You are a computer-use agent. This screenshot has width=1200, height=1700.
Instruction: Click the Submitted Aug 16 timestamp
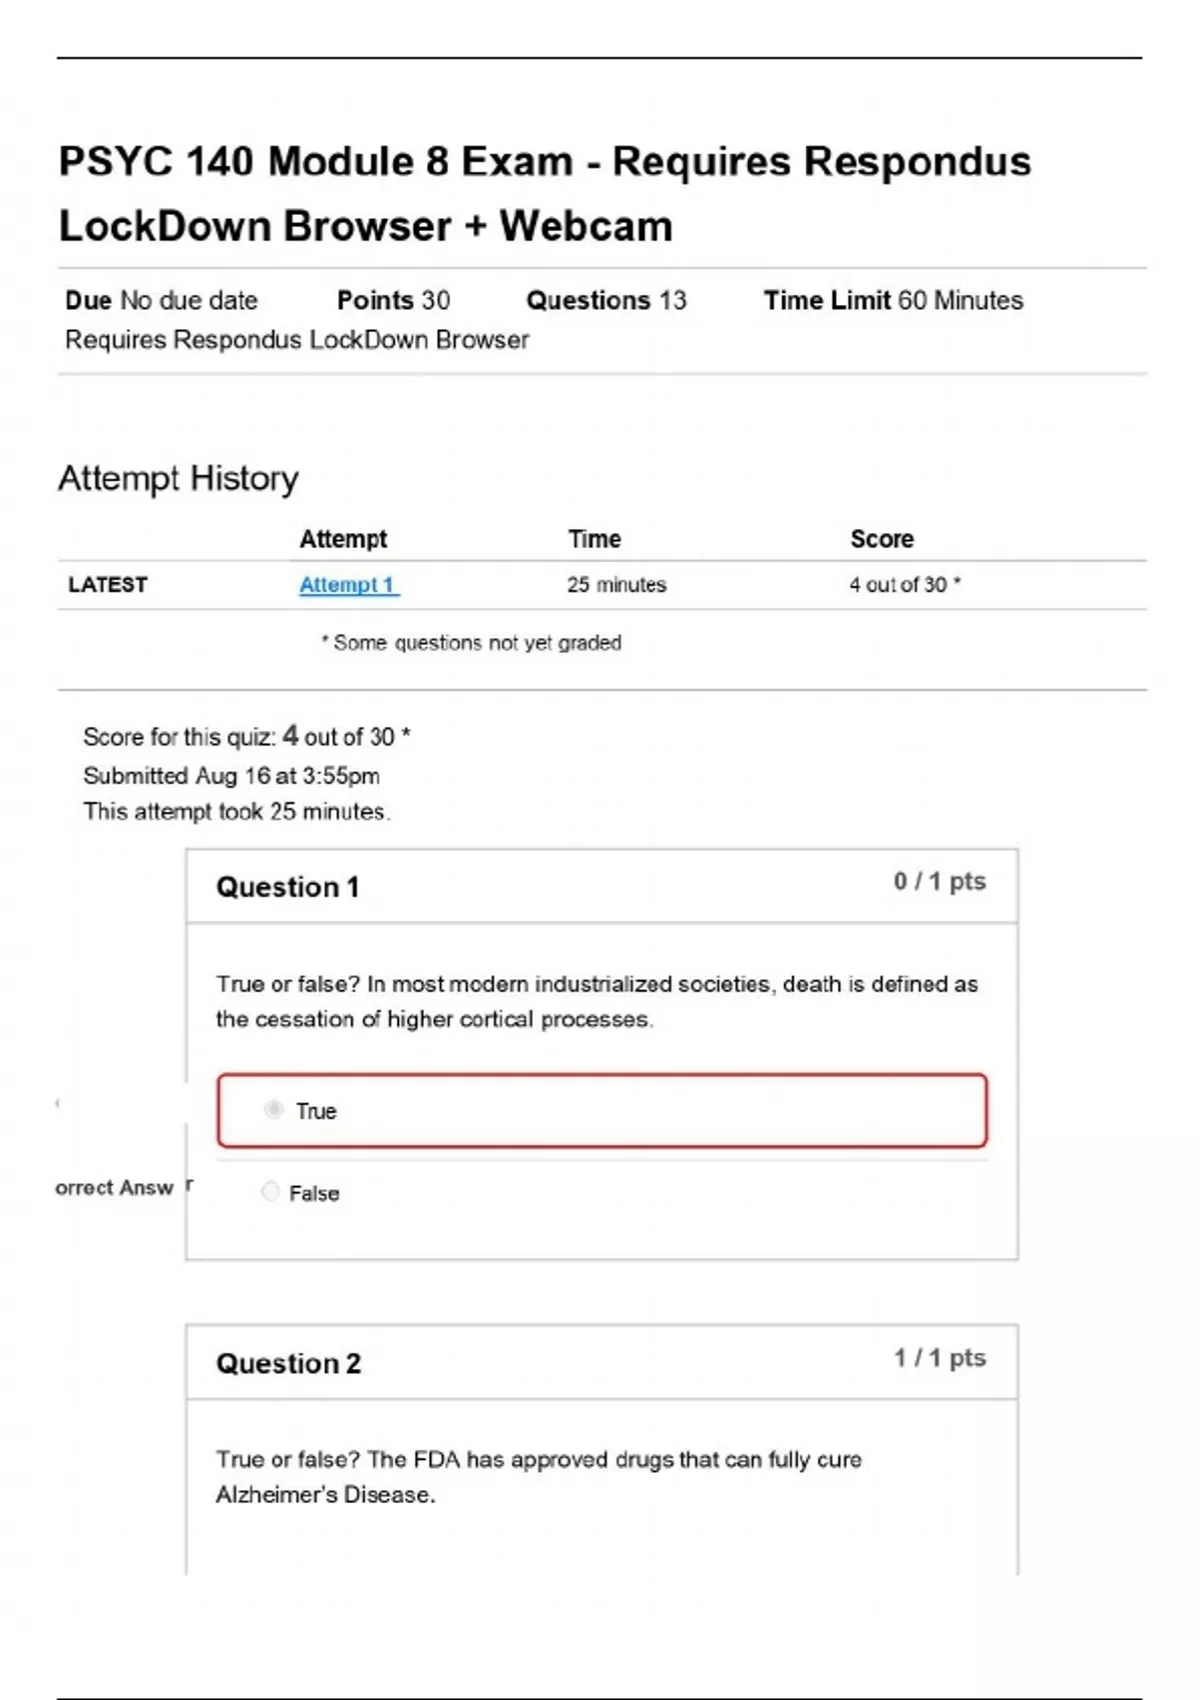click(x=231, y=775)
